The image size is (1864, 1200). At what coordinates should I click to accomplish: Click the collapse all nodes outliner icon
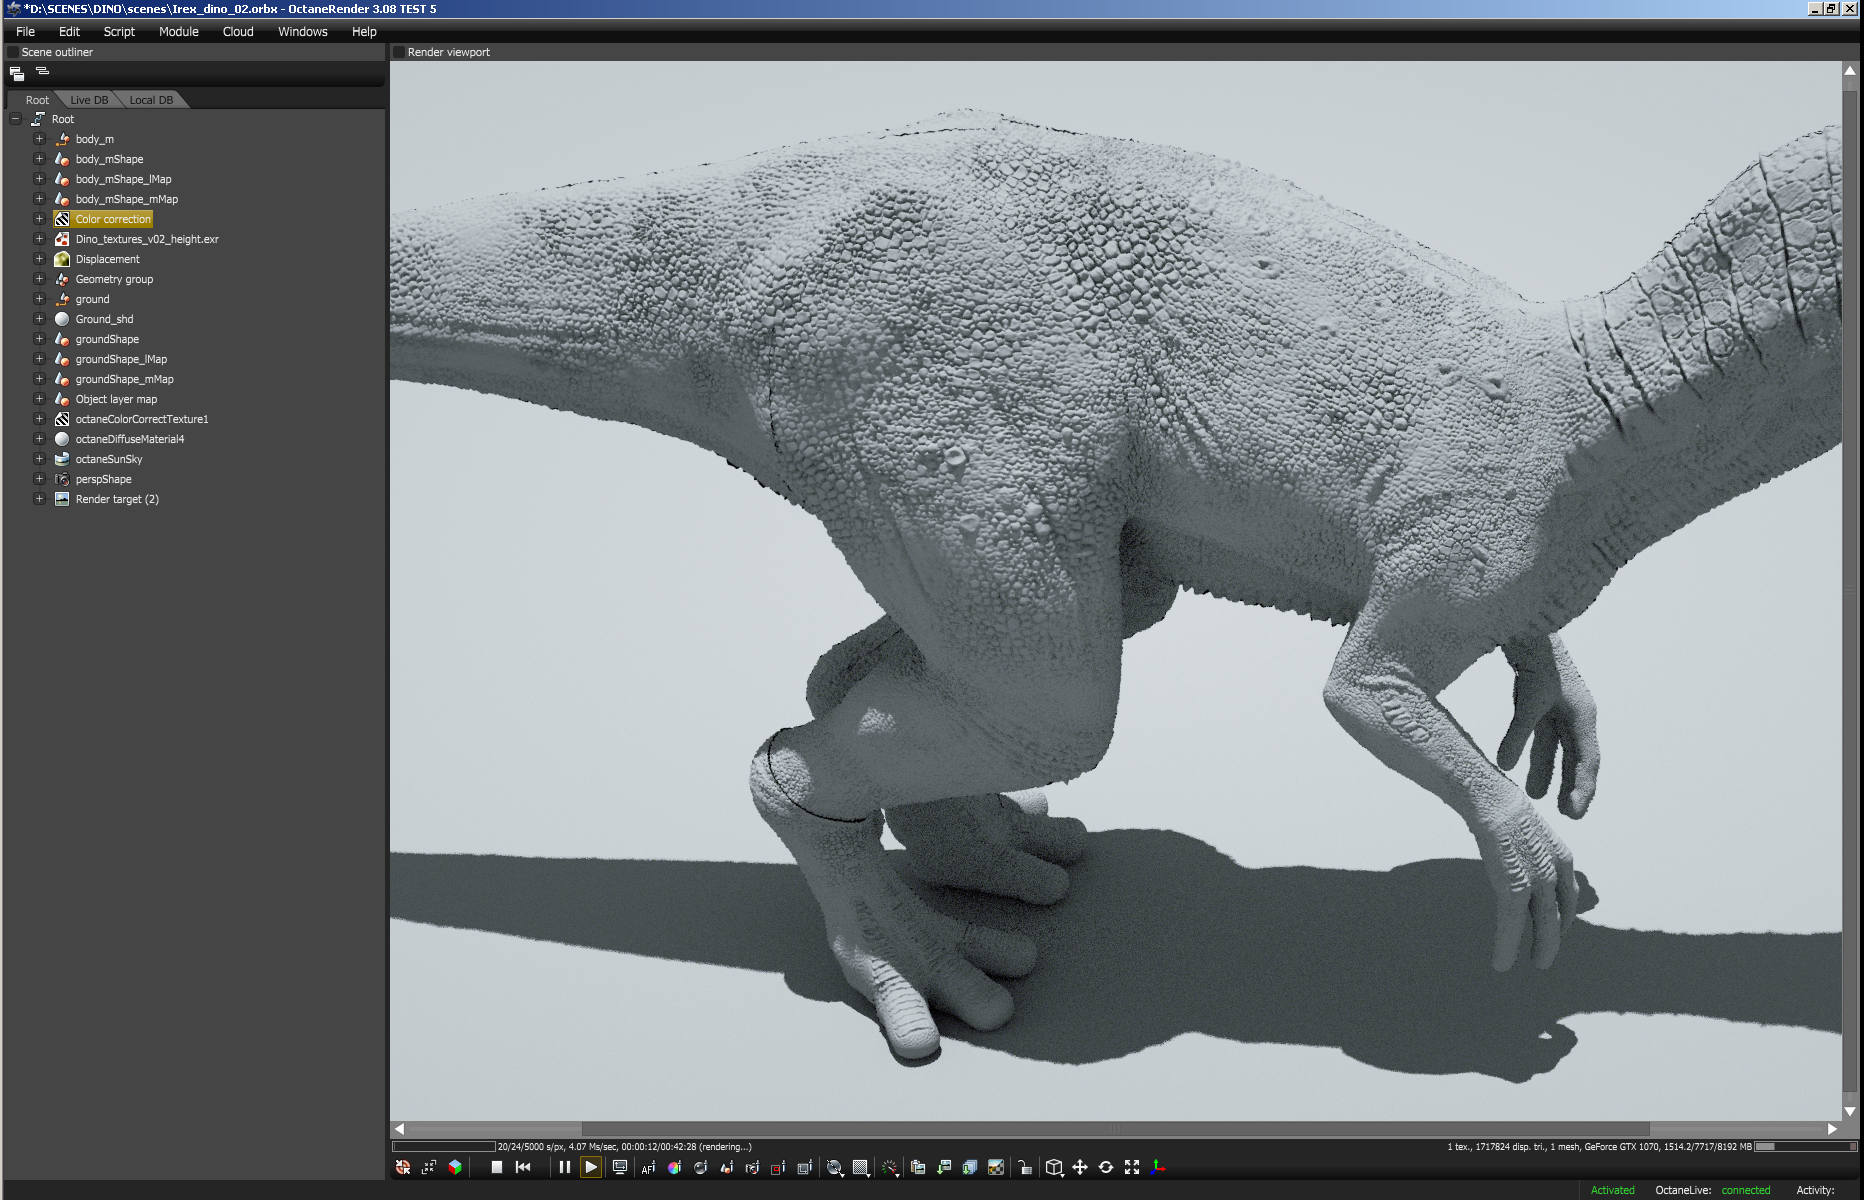point(42,72)
